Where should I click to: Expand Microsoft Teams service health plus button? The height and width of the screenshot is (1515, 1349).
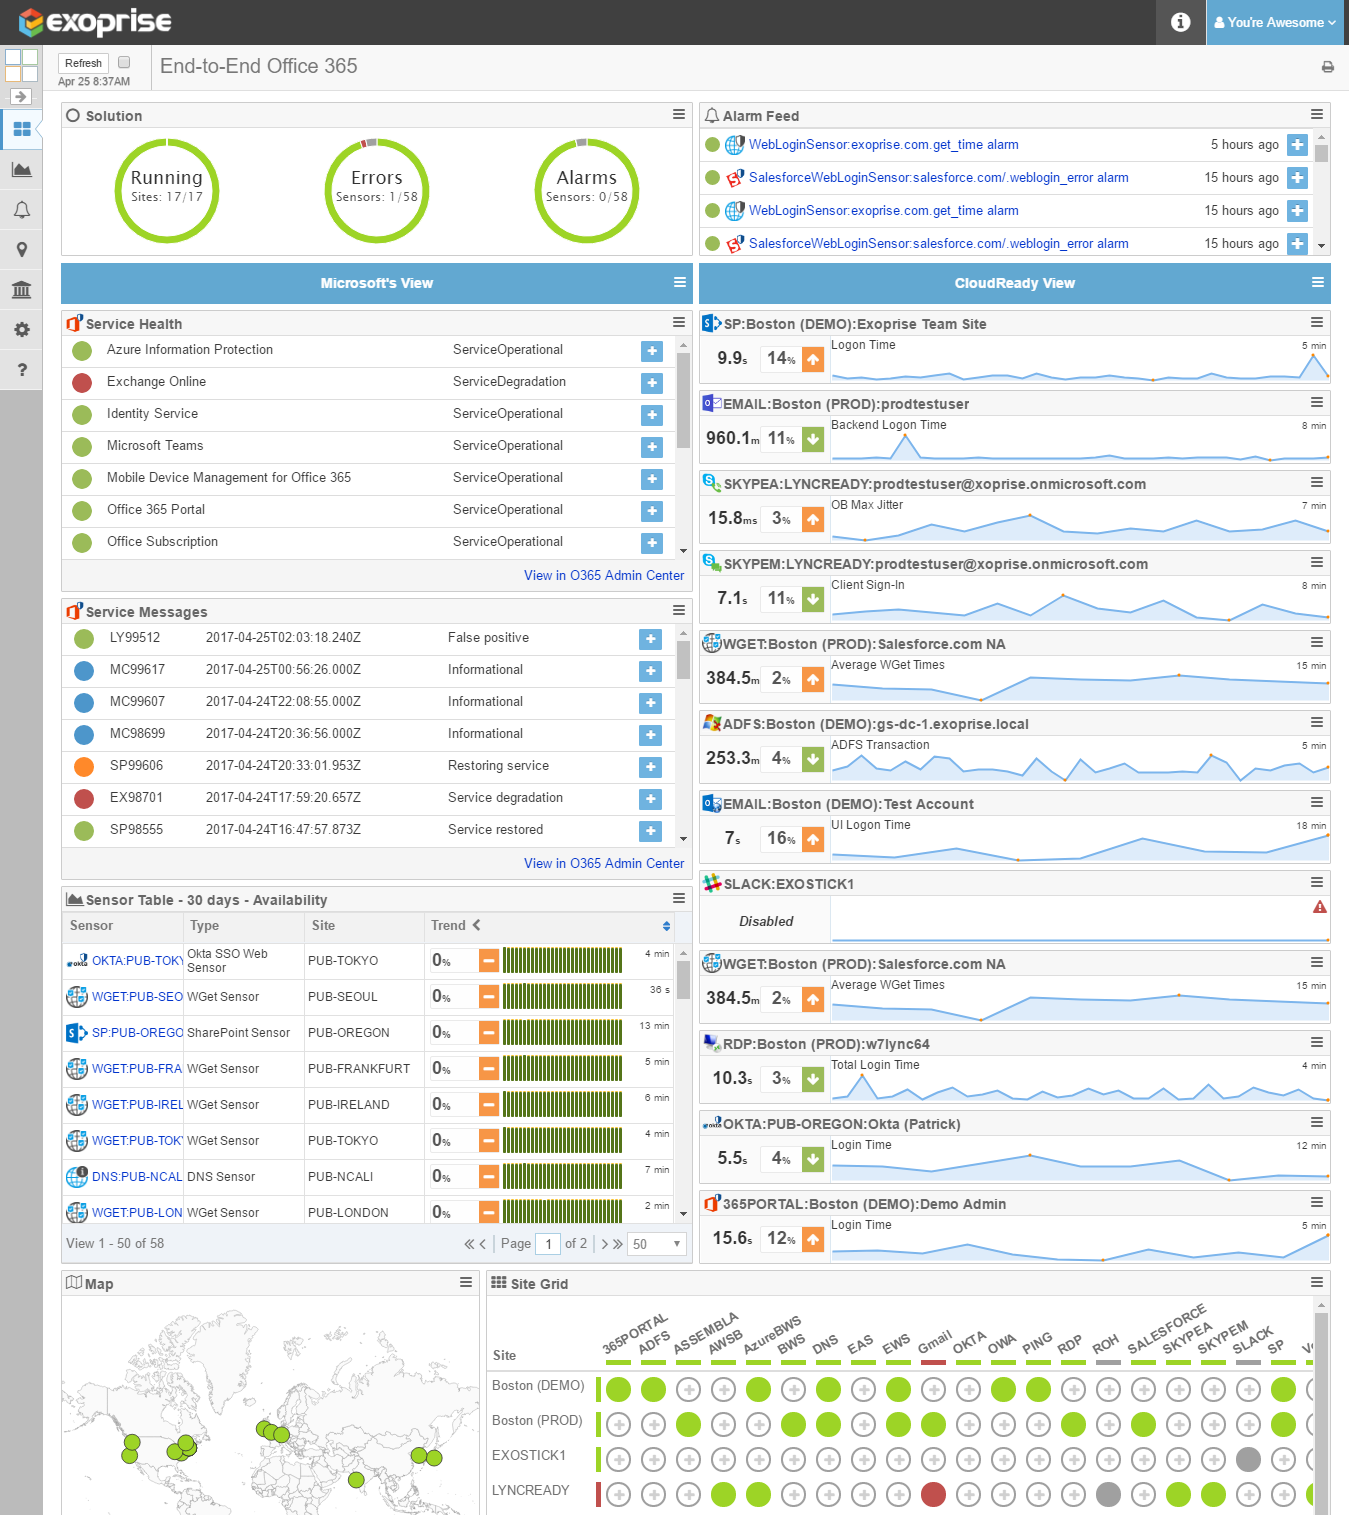click(x=652, y=447)
